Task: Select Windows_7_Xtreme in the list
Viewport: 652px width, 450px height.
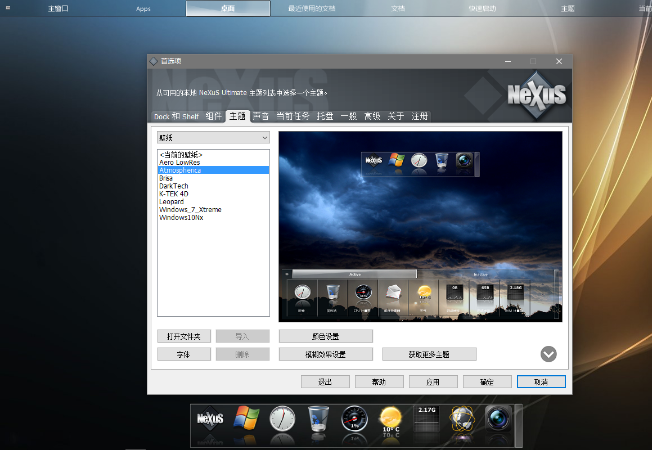Action: click(213, 210)
